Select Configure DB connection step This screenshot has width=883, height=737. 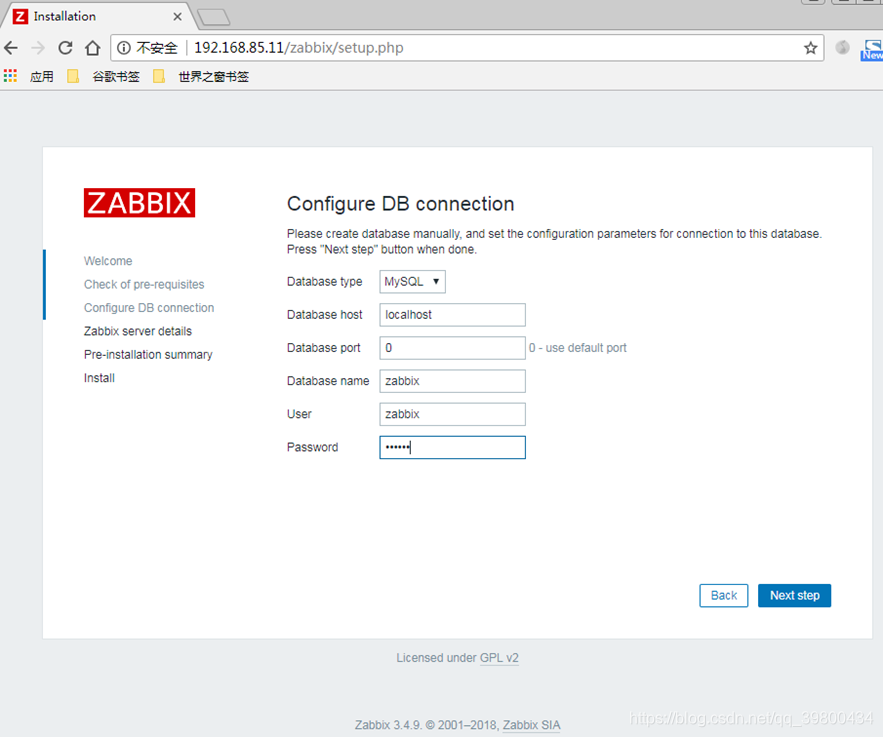point(149,308)
